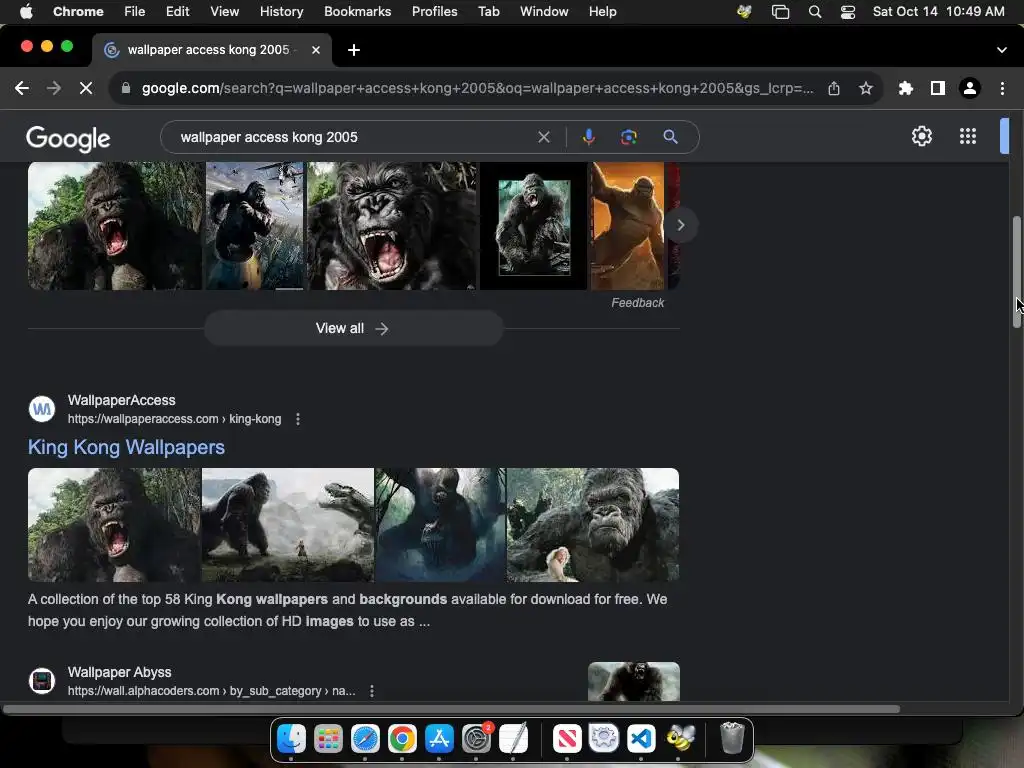Screen dimensions: 1024x768
Task: Open Google quick settings gear
Action: [x=921, y=136]
